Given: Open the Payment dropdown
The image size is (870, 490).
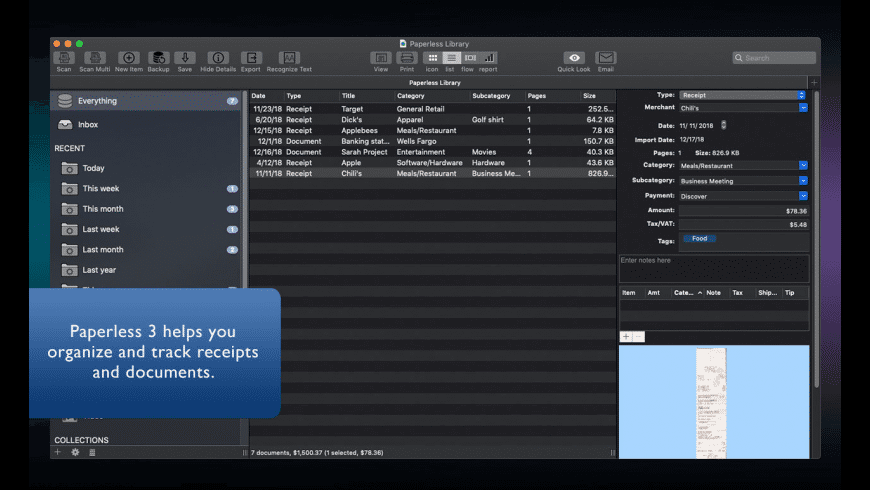Looking at the screenshot, I should 803,196.
